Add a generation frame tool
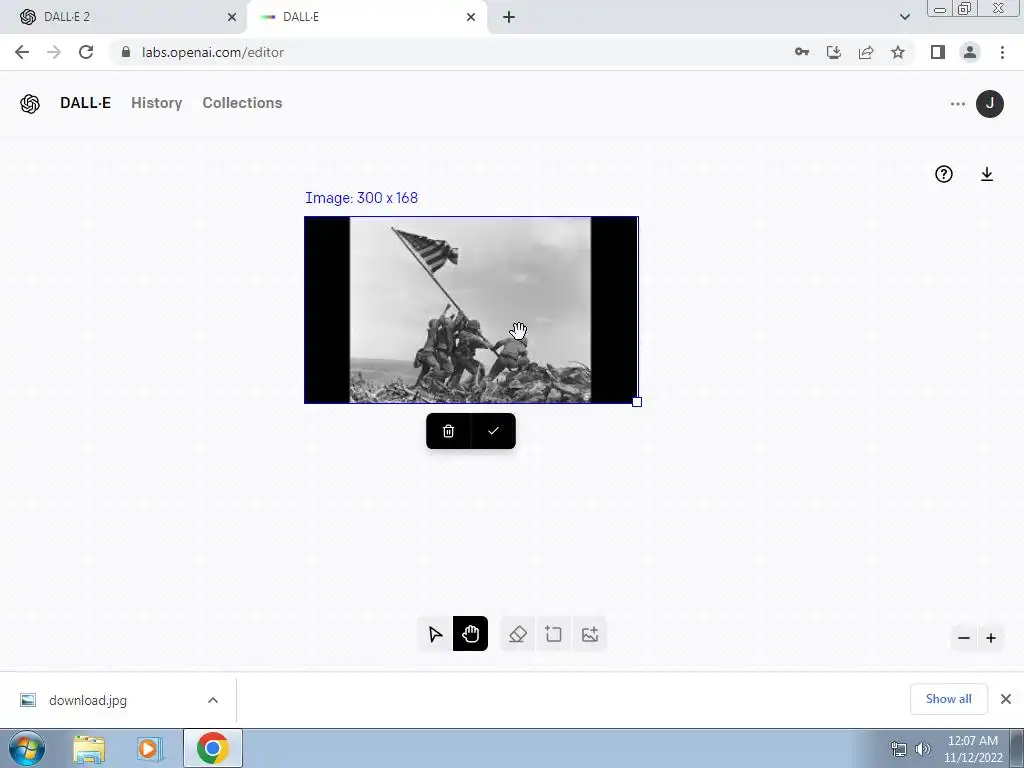1024x768 pixels. pos(553,634)
